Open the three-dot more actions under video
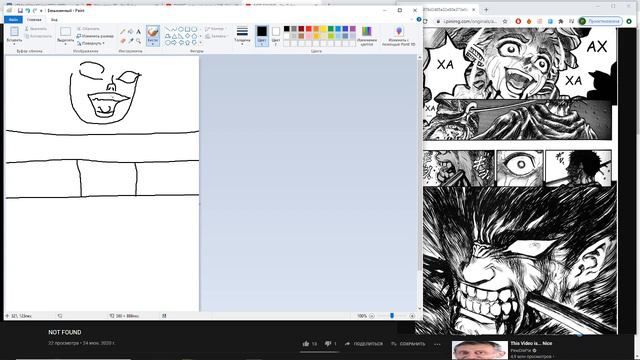This screenshot has height=360, width=640. point(437,344)
